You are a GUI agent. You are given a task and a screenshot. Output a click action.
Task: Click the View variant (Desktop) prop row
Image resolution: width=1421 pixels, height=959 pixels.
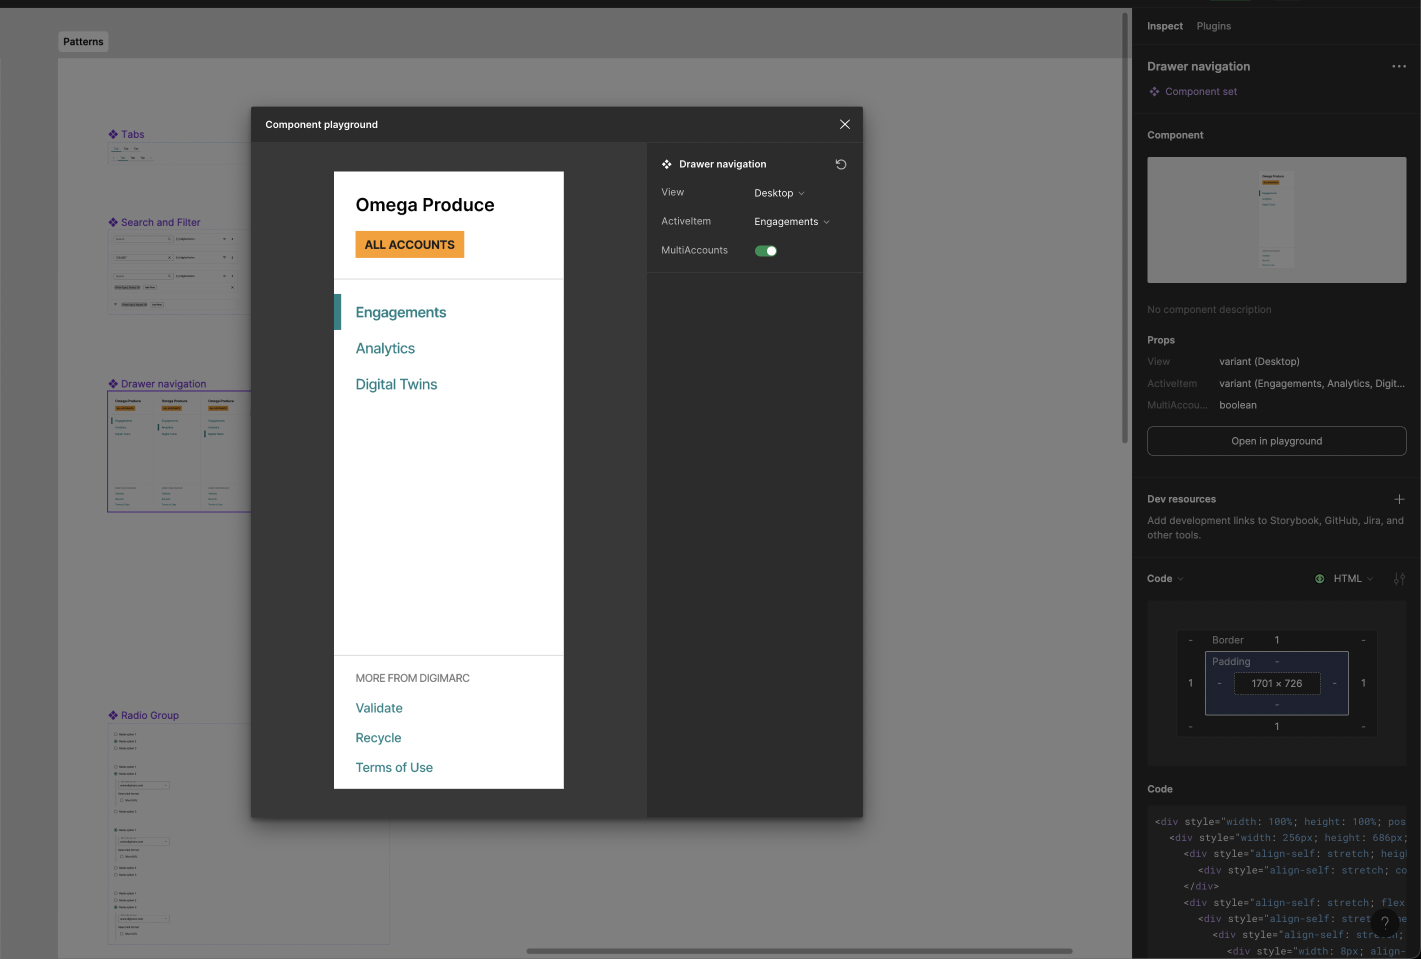coord(1277,362)
